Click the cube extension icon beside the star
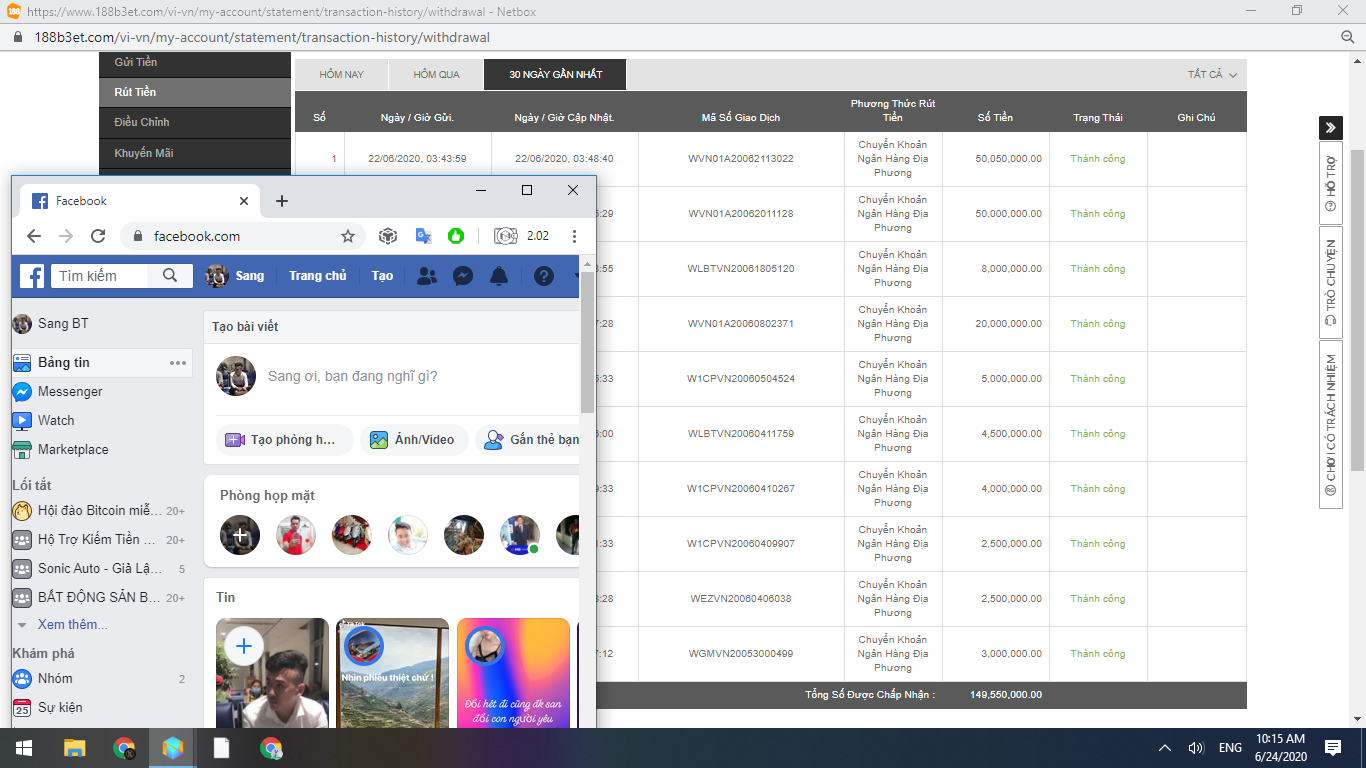Screen dimensions: 1366x768 pos(388,236)
